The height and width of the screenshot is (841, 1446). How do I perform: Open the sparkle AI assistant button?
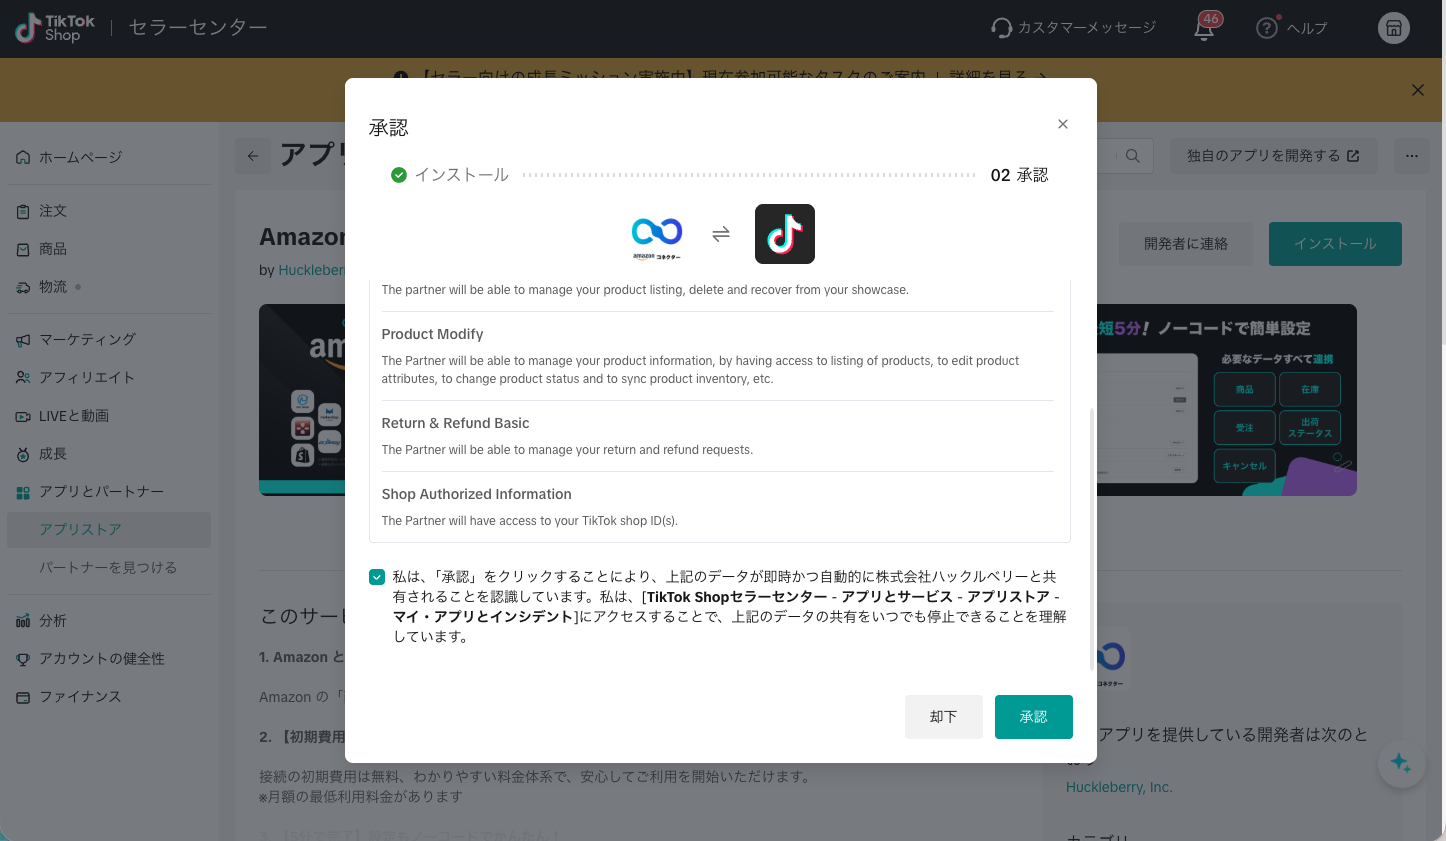click(x=1401, y=764)
